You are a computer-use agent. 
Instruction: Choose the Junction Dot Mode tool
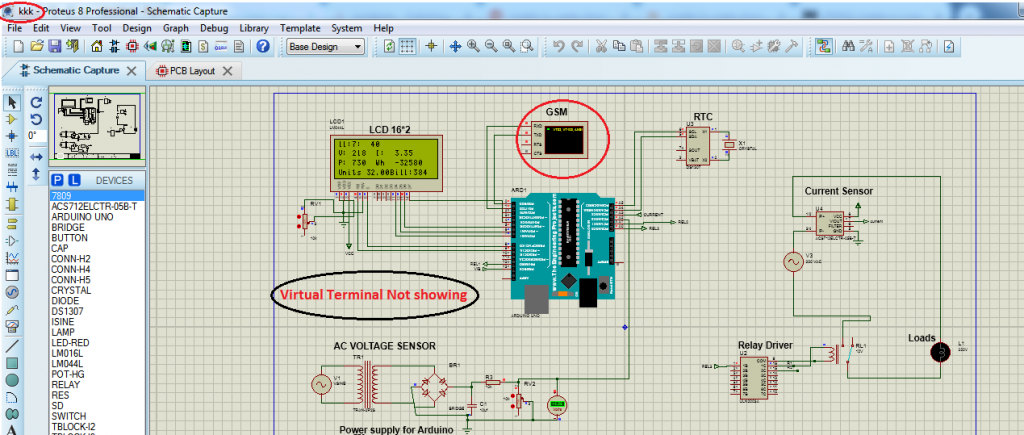coord(12,136)
